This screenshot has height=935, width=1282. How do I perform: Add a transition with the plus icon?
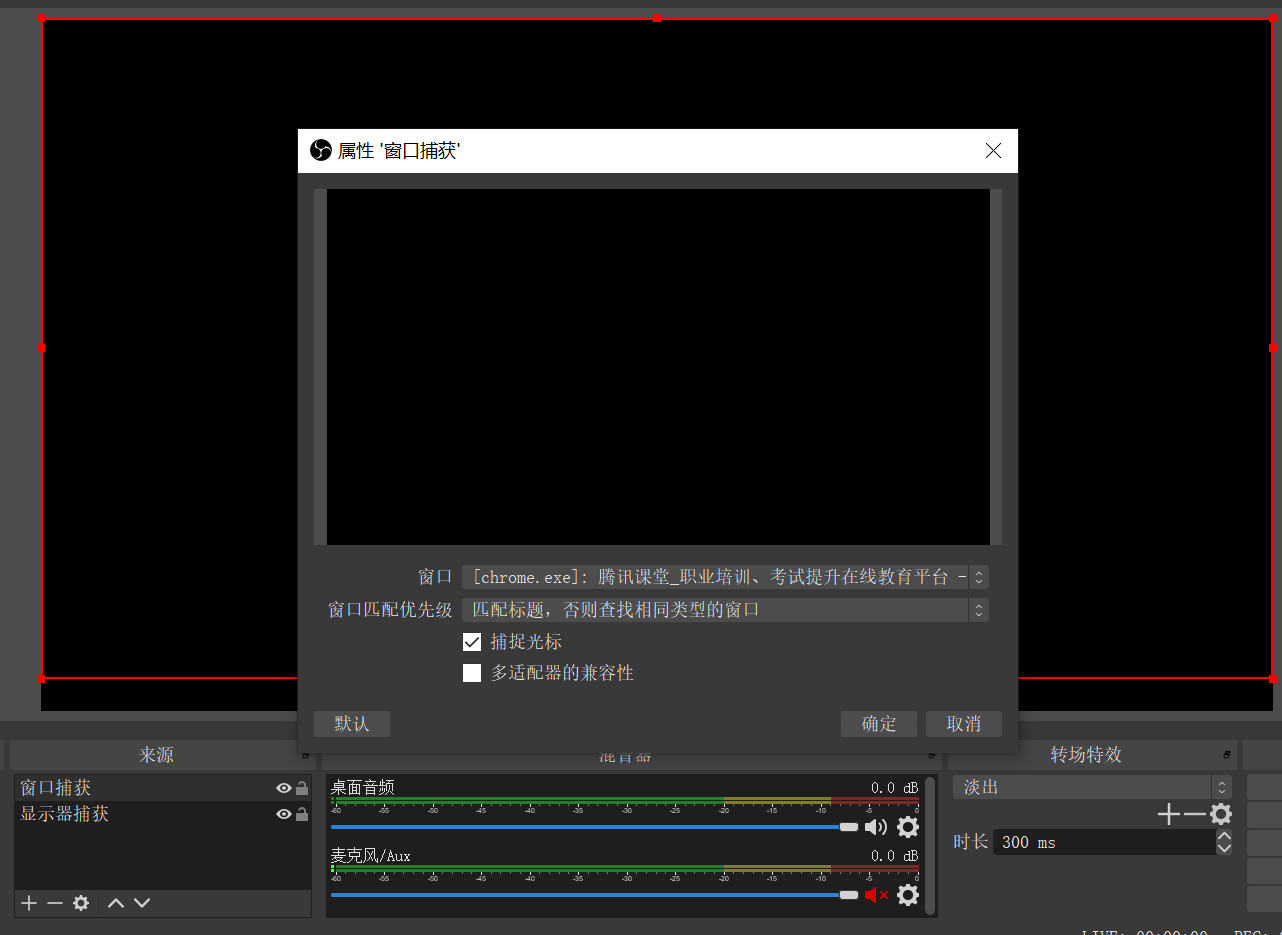tap(1169, 814)
